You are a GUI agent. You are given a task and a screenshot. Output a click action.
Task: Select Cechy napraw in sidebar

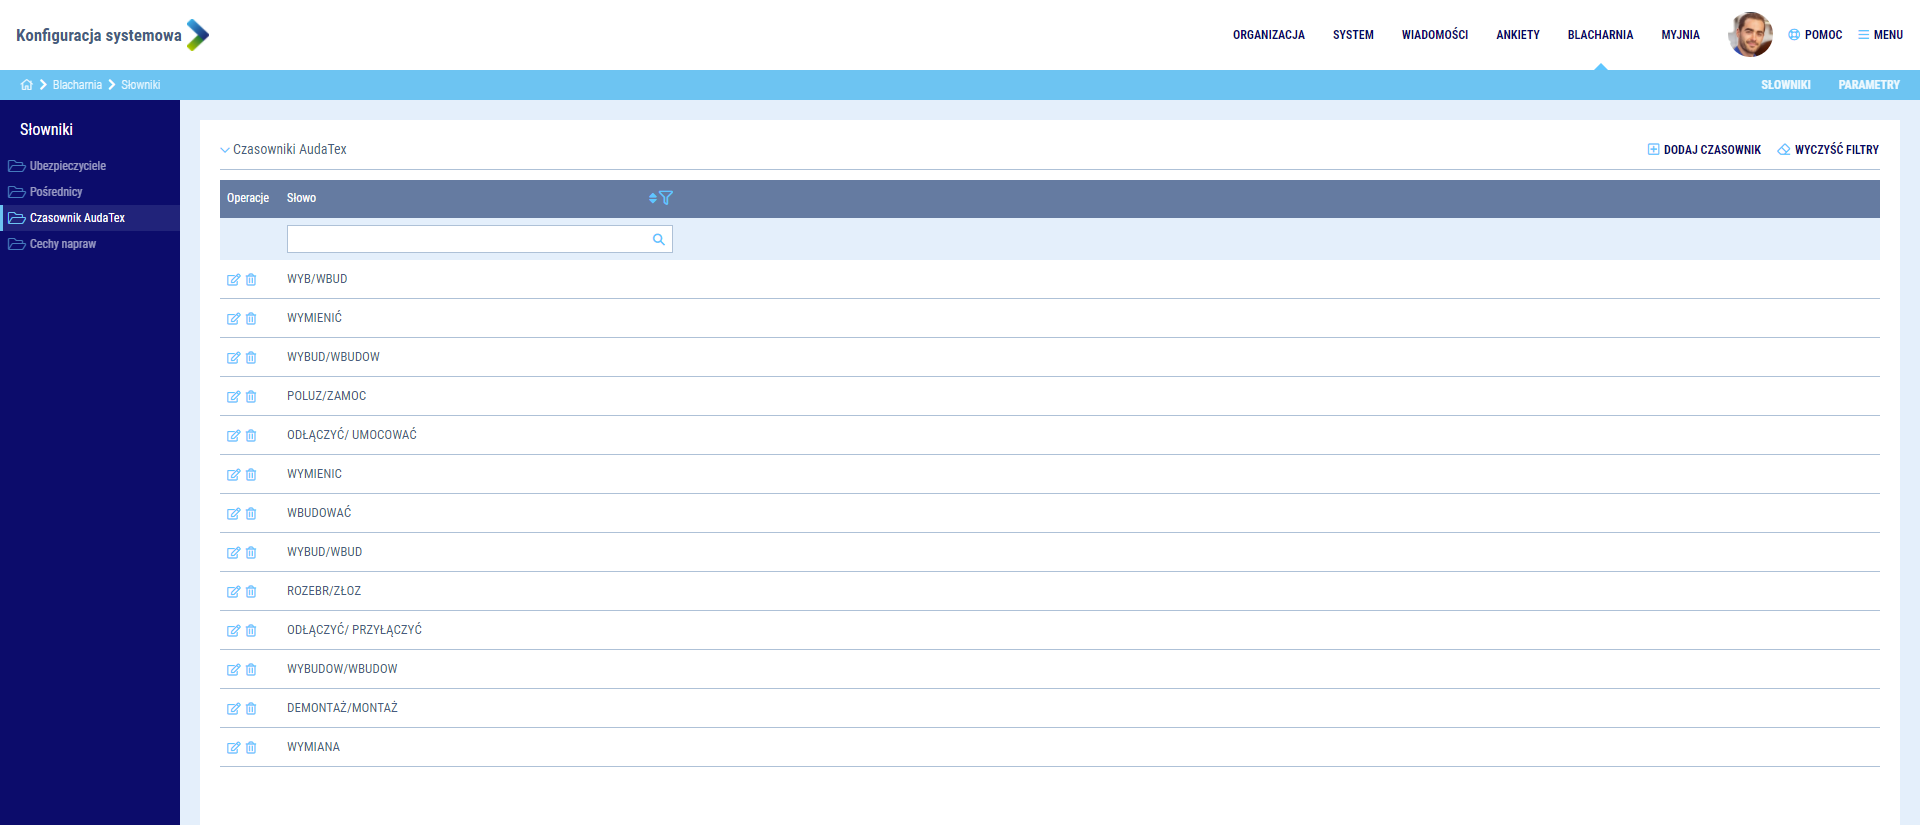[x=62, y=244]
